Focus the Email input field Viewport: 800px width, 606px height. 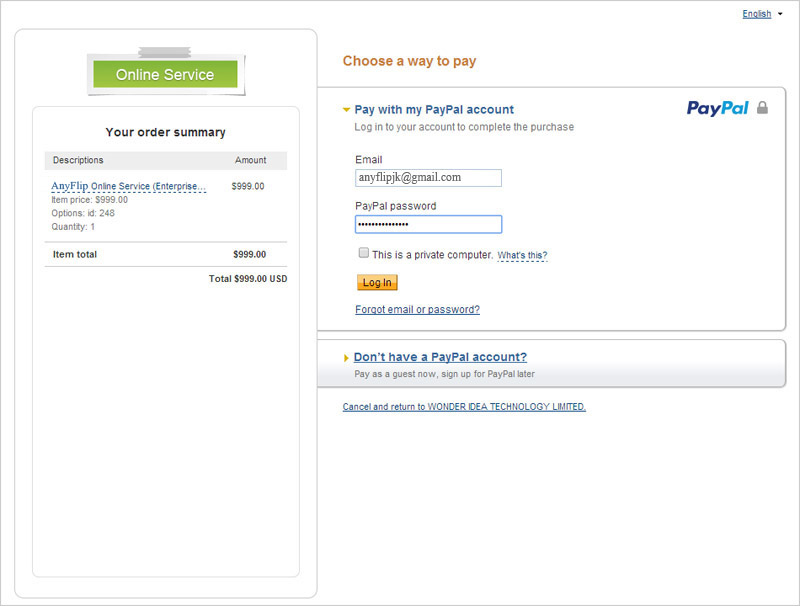coord(428,178)
